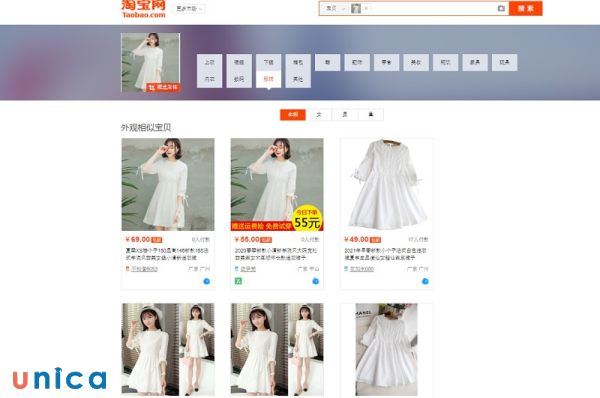Select the 其他 category tile

(x=298, y=79)
